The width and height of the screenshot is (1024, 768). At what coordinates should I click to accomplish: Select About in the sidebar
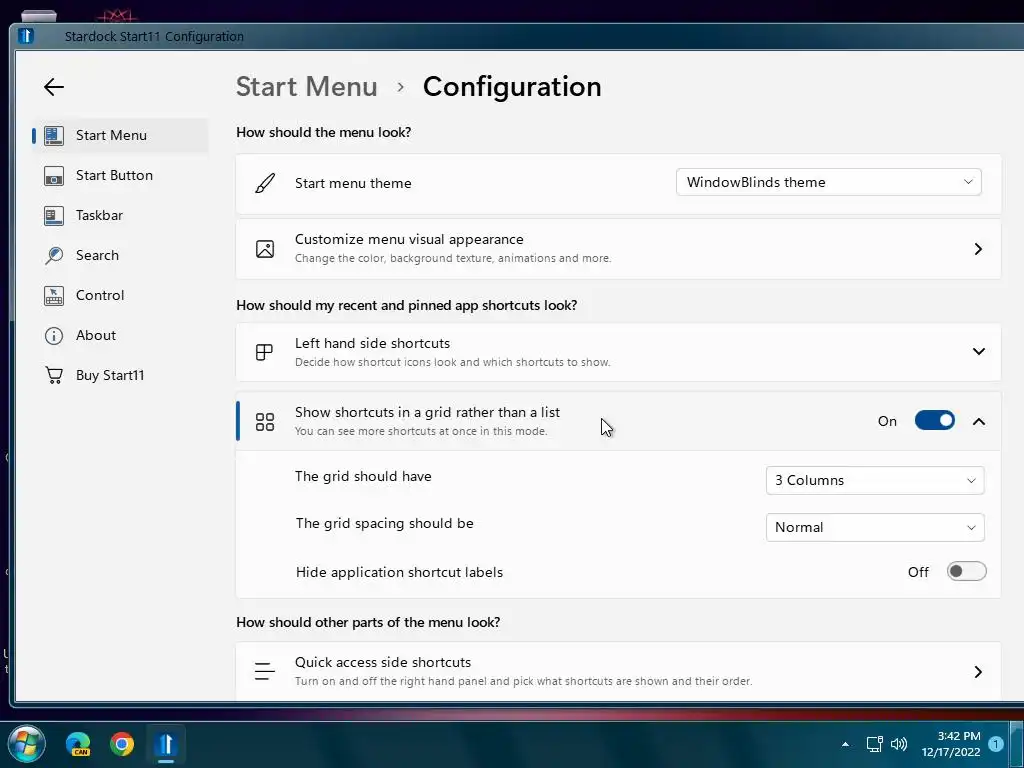click(x=120, y=336)
